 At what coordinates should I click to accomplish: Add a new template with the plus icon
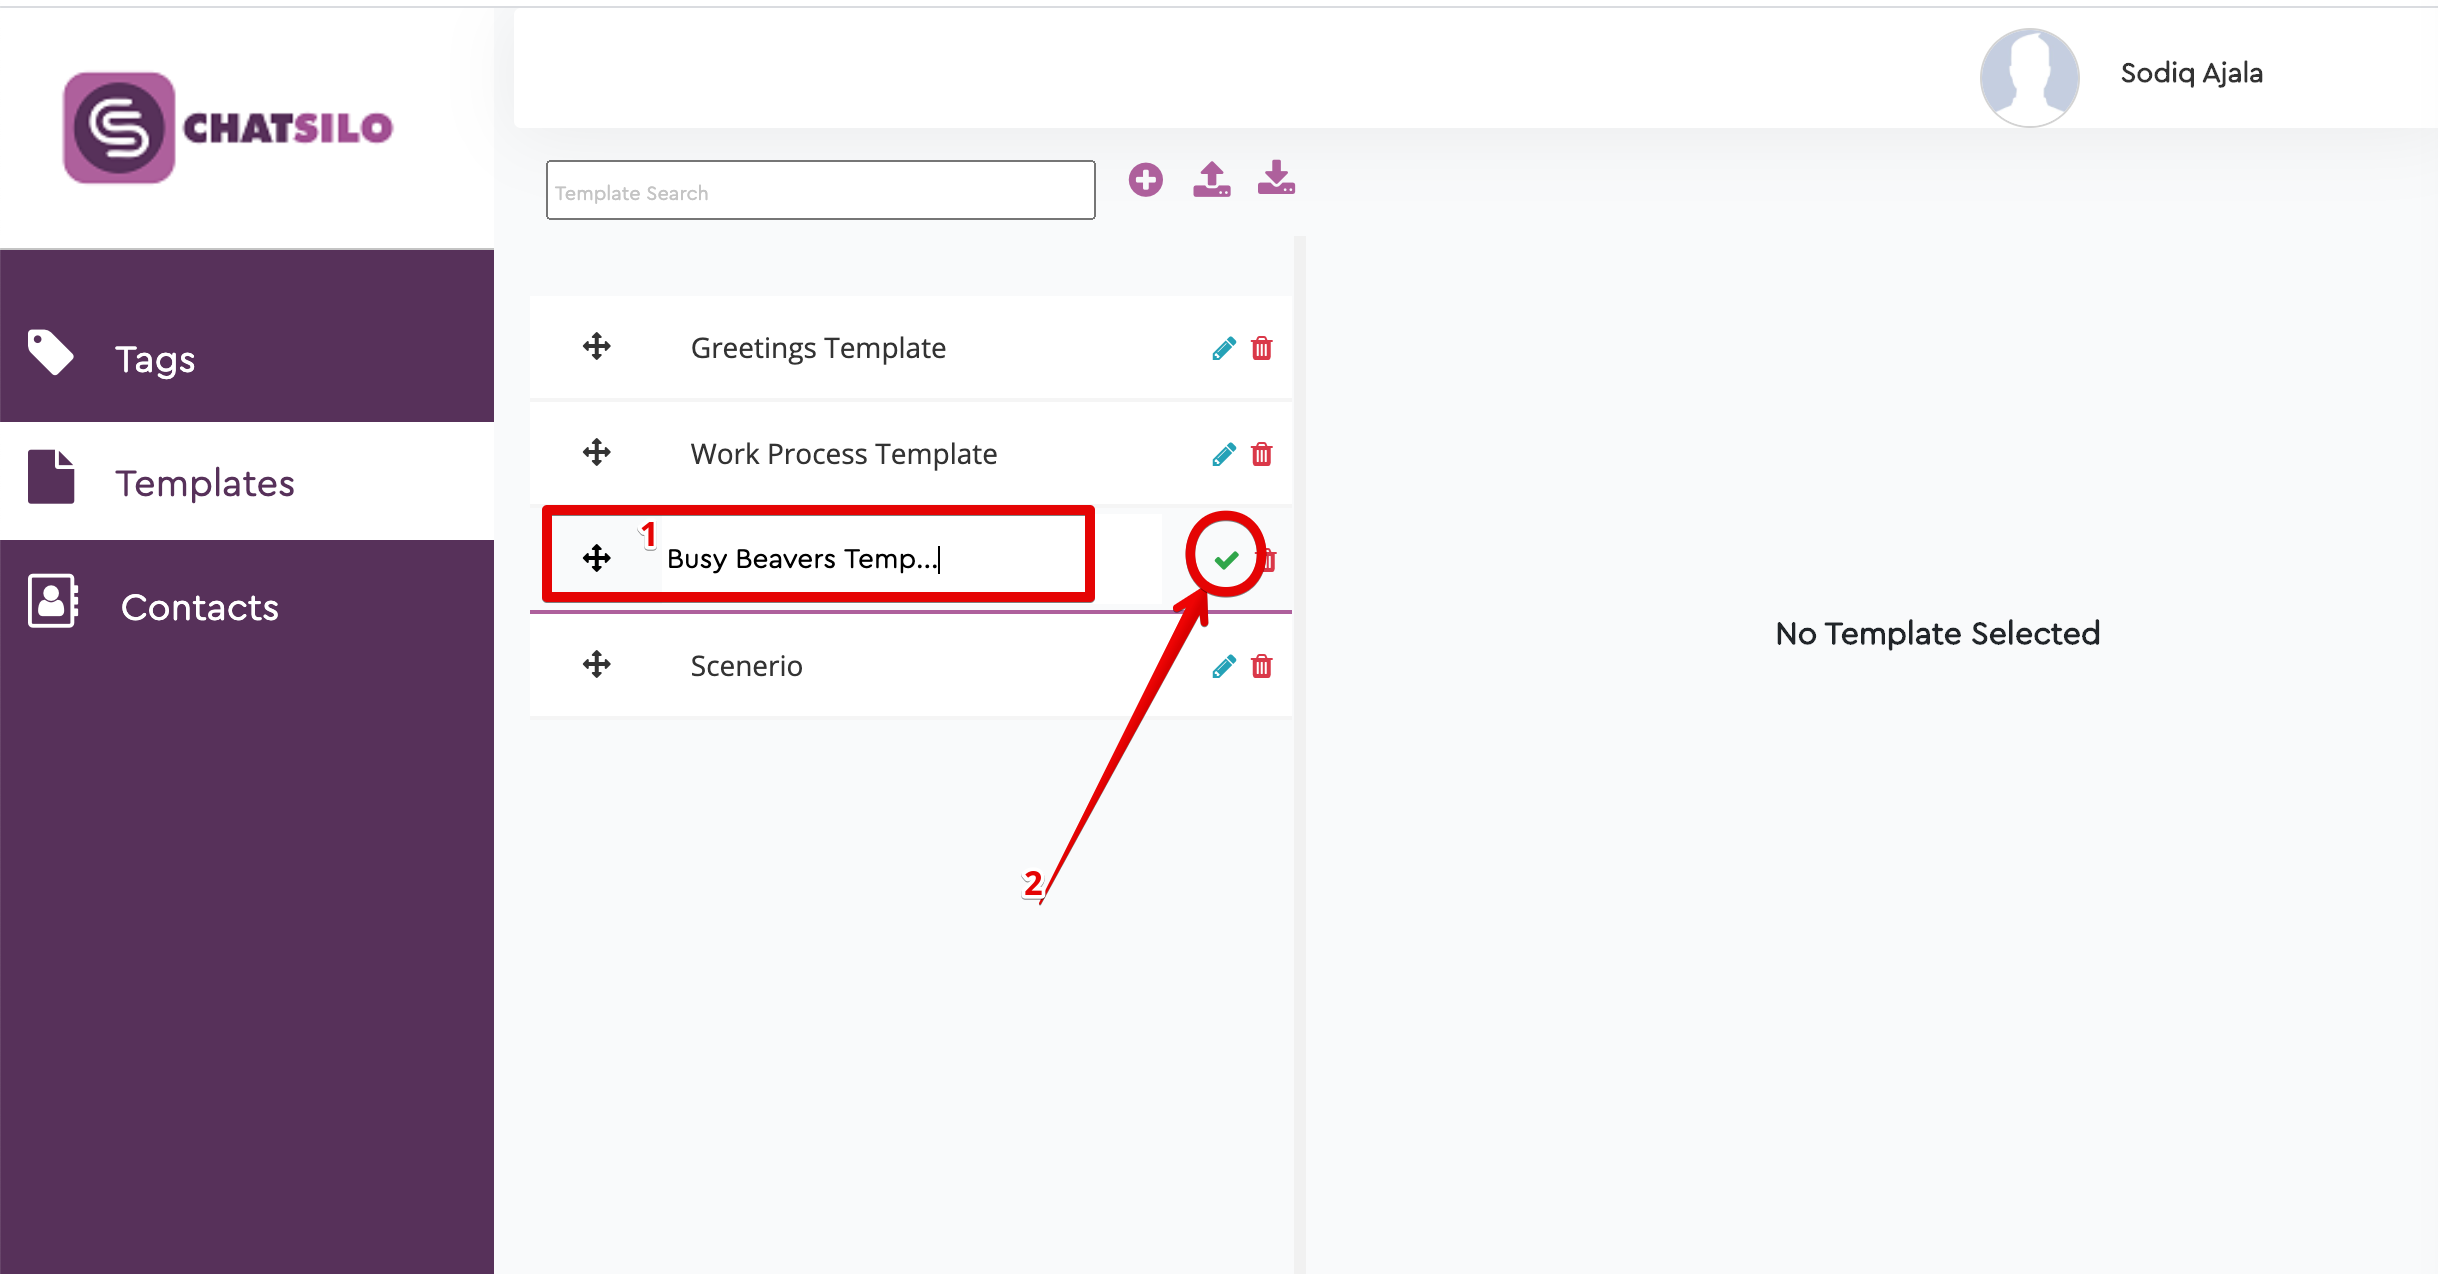click(x=1146, y=179)
